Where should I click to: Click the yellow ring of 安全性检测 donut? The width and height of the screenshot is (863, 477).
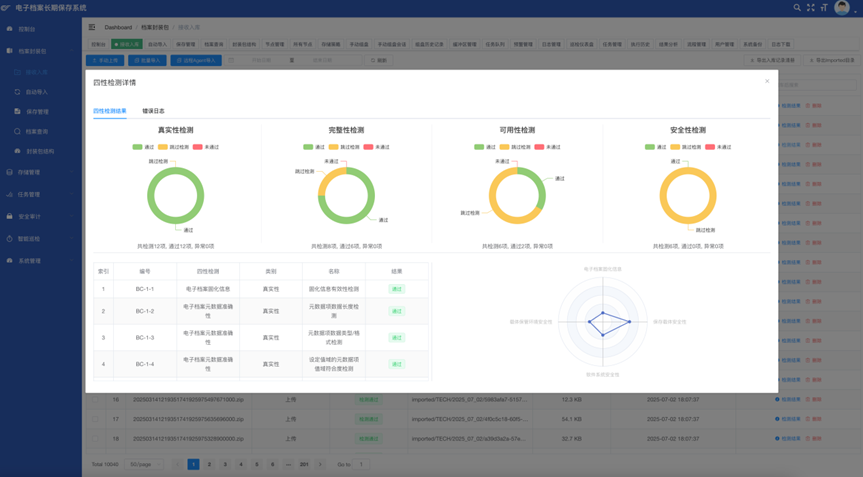click(x=664, y=196)
